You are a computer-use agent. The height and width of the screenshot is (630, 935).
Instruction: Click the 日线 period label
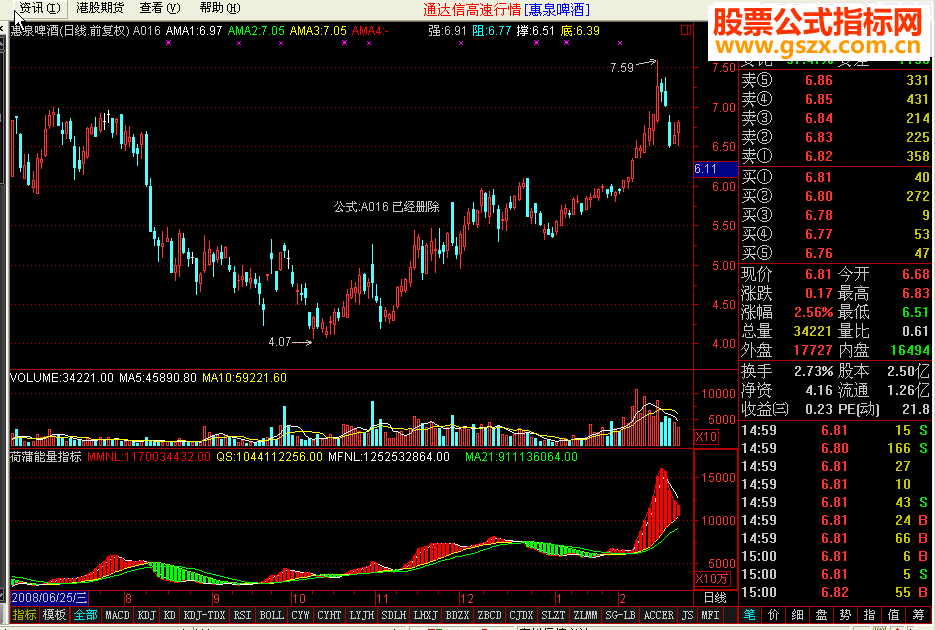[716, 598]
